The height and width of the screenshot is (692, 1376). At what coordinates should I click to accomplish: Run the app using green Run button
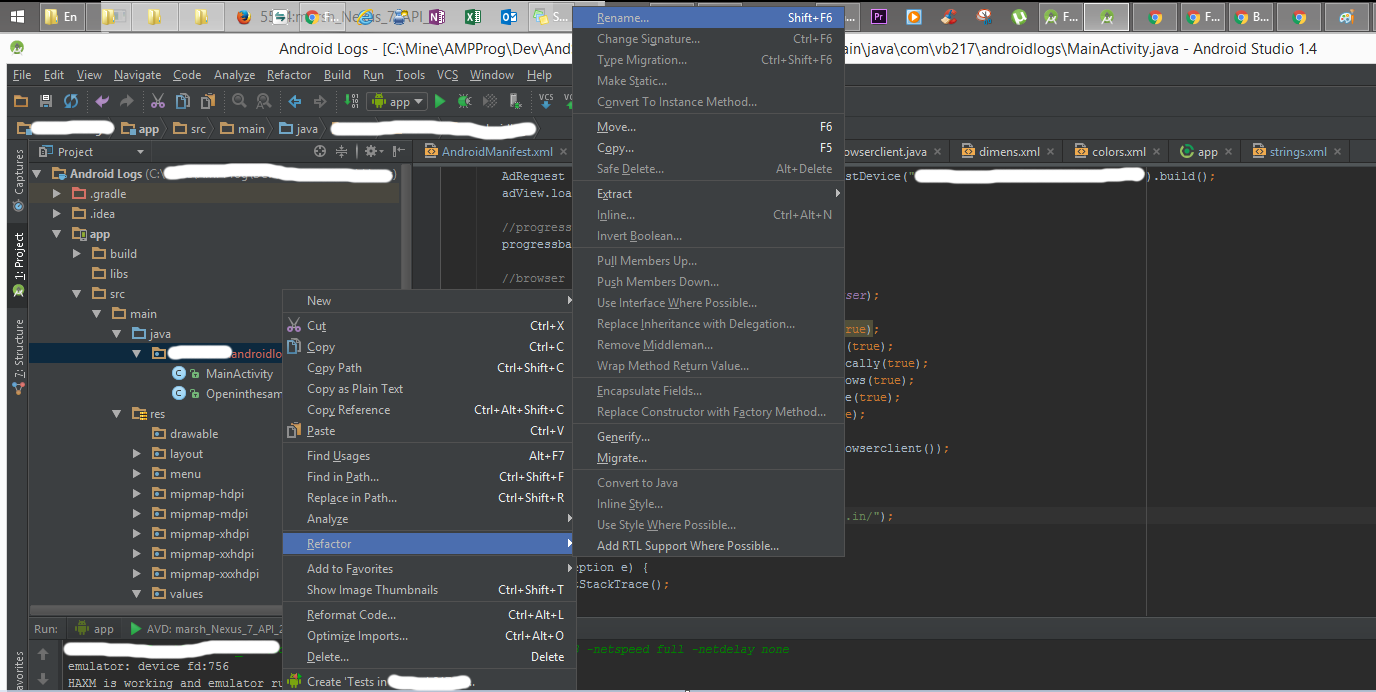point(440,101)
